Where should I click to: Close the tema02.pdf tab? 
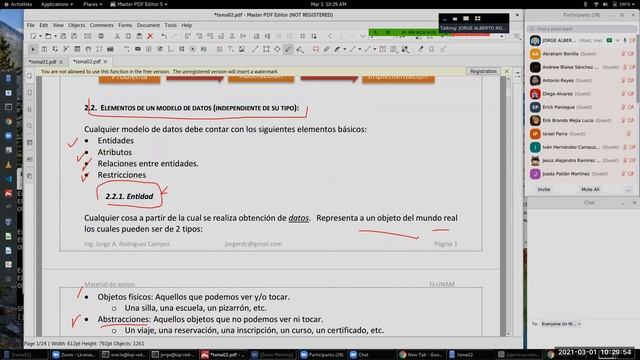tap(105, 62)
